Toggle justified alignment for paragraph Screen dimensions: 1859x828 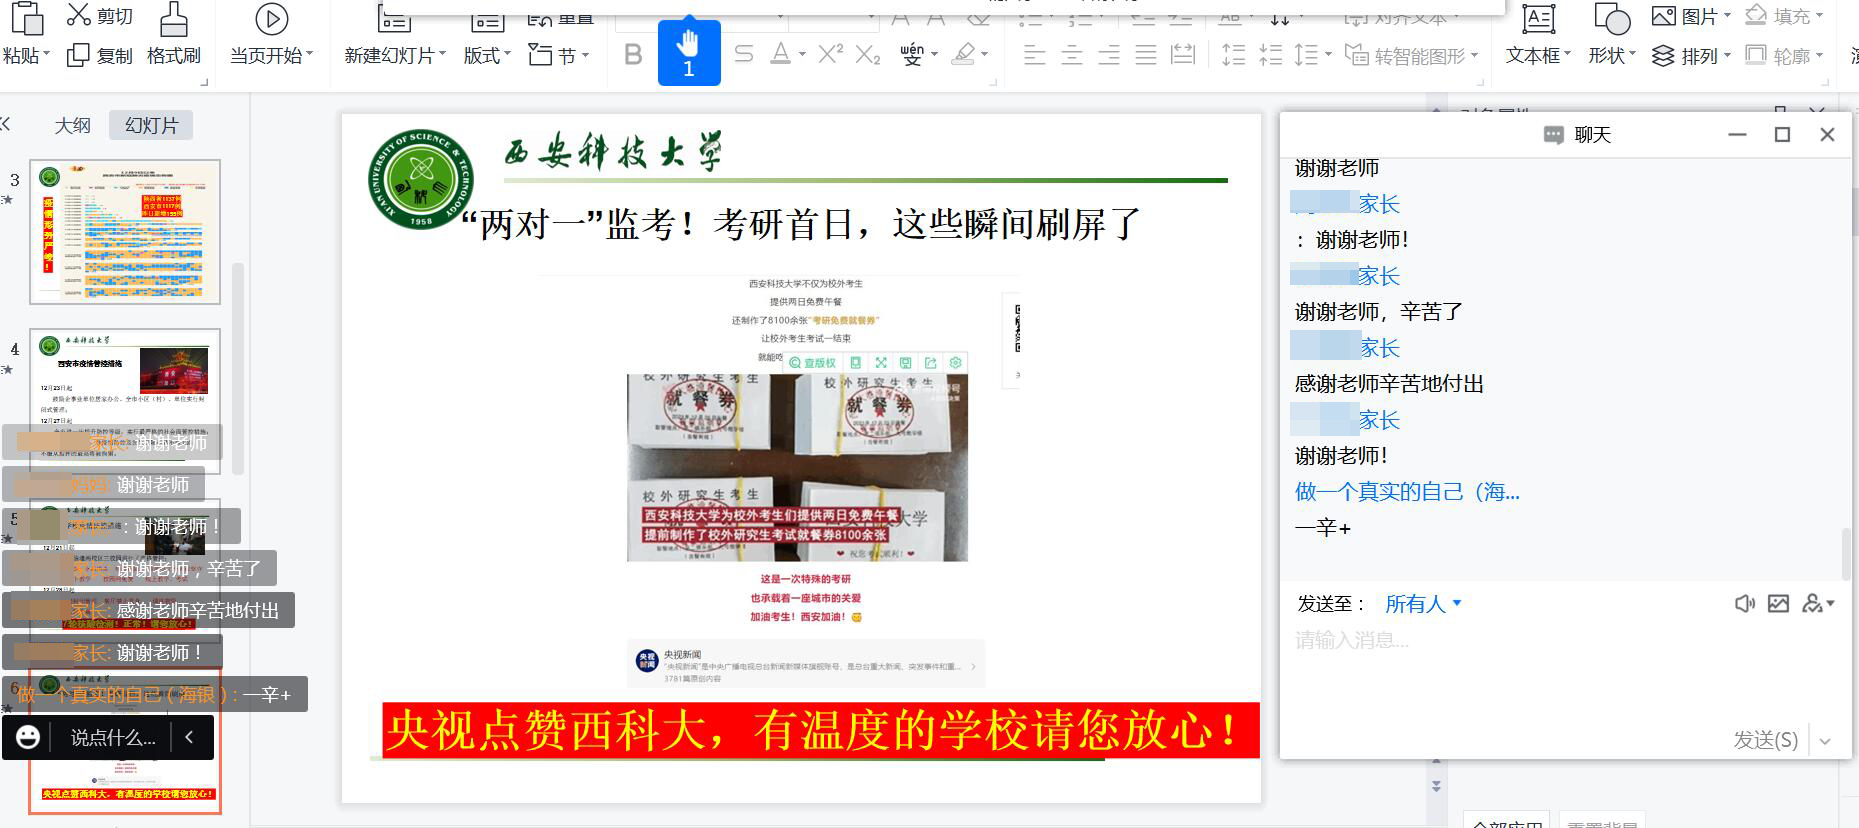click(1146, 55)
